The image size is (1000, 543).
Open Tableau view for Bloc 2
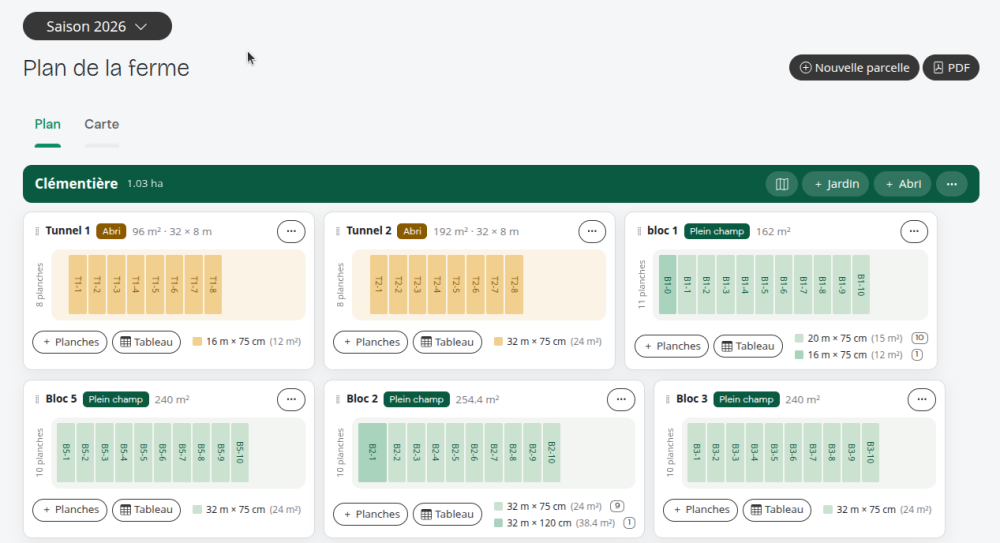click(x=448, y=514)
